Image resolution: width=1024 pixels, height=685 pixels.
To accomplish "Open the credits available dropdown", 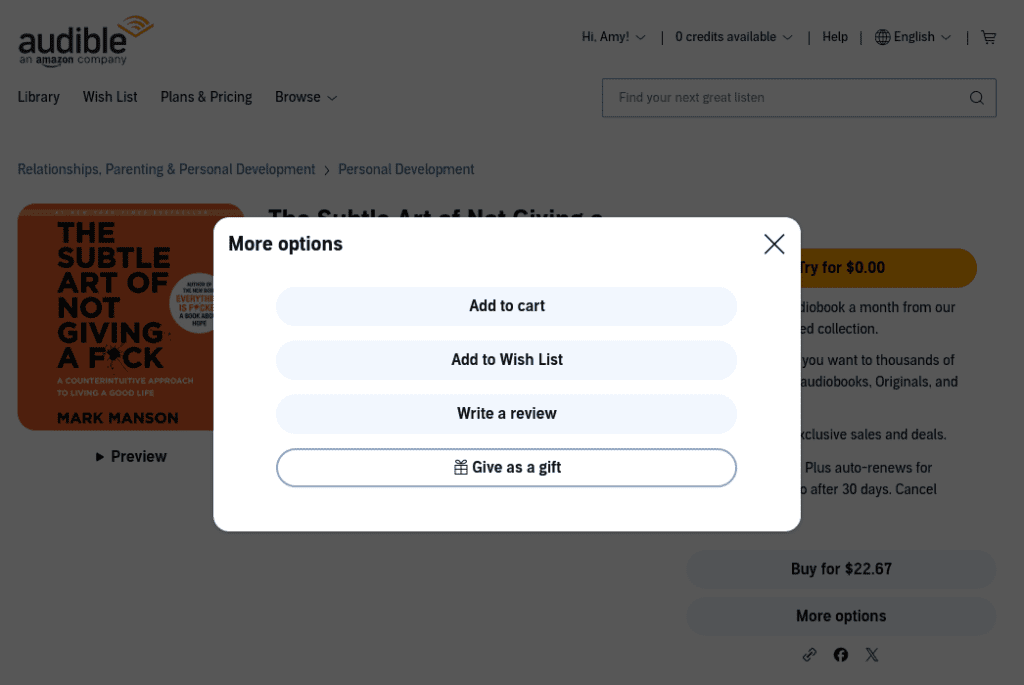I will point(733,37).
